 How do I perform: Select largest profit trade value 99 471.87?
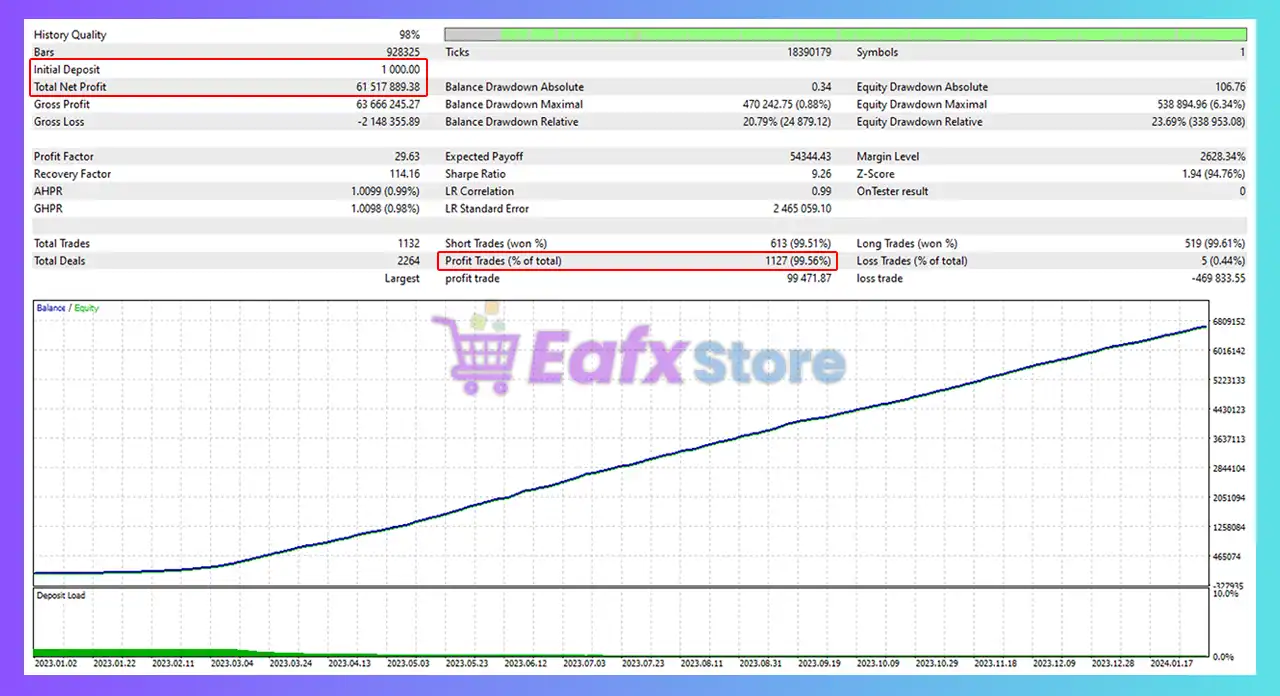click(811, 278)
